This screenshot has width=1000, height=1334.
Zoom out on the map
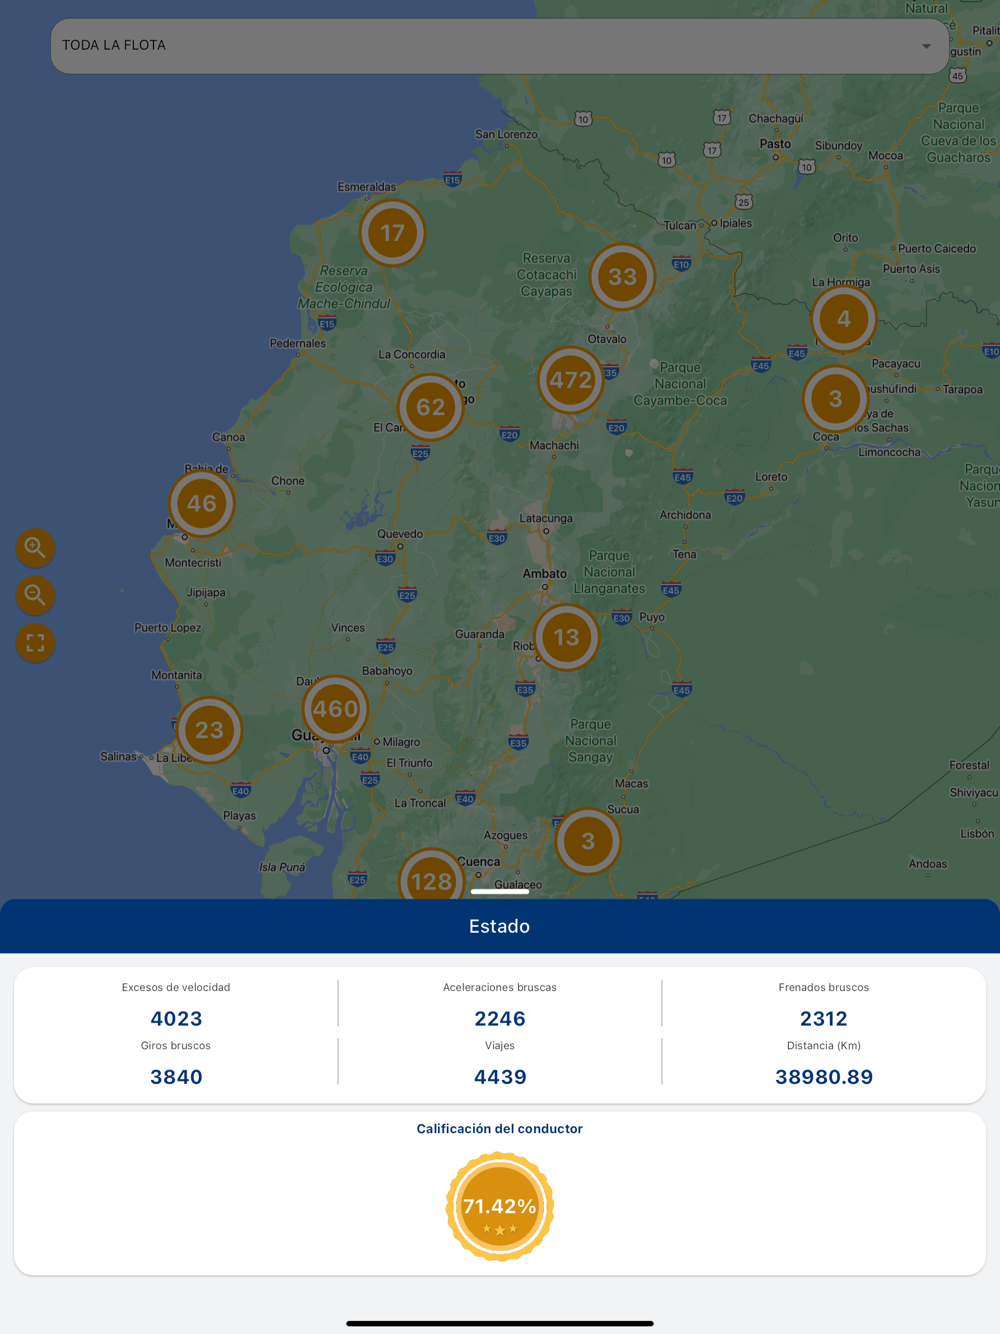(x=35, y=595)
